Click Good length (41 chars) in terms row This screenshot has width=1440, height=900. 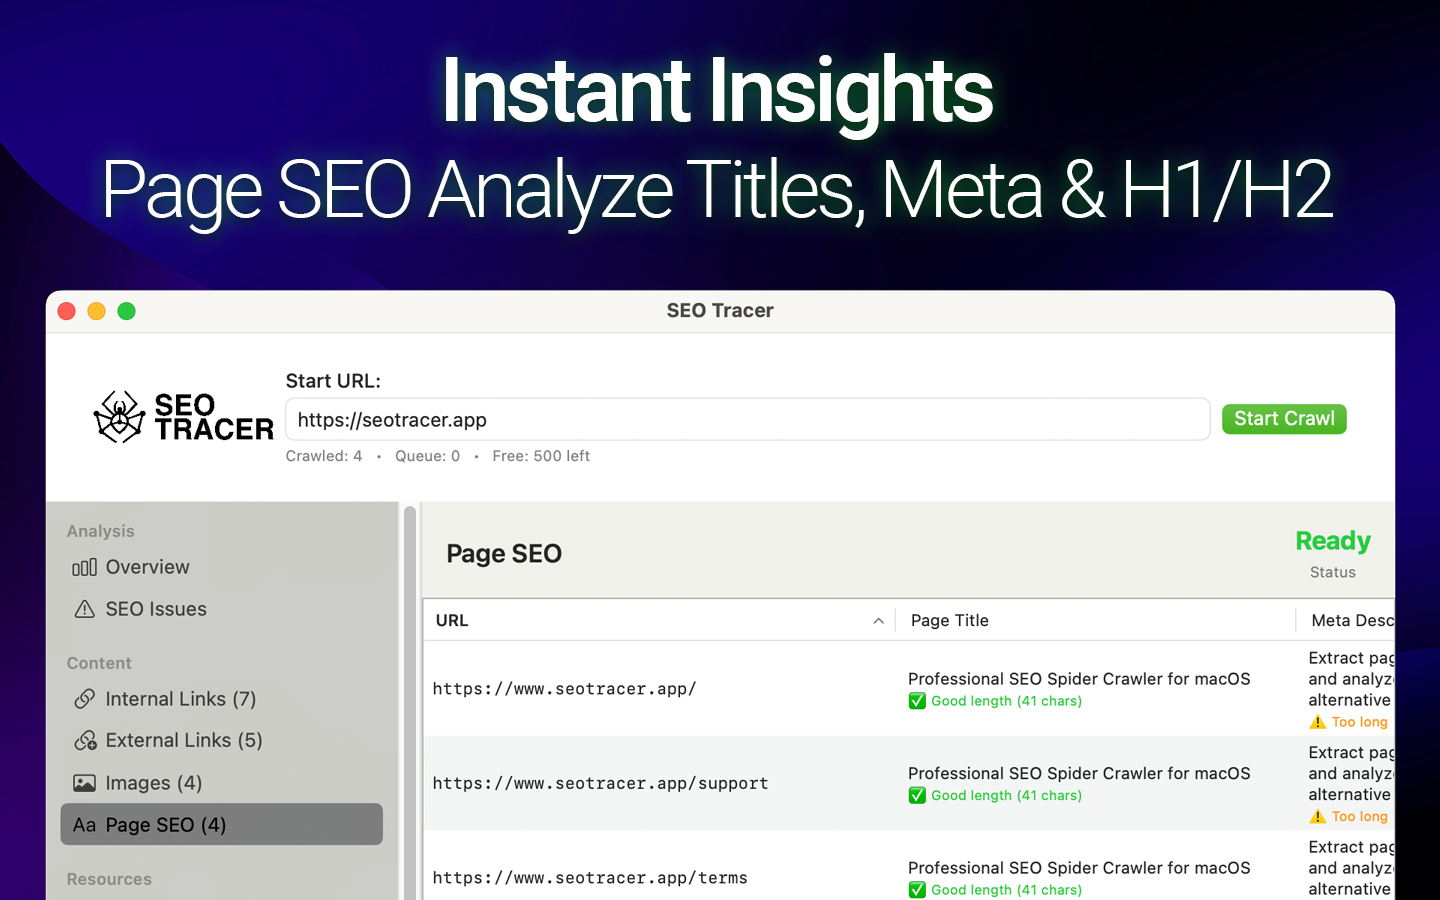coord(1006,890)
